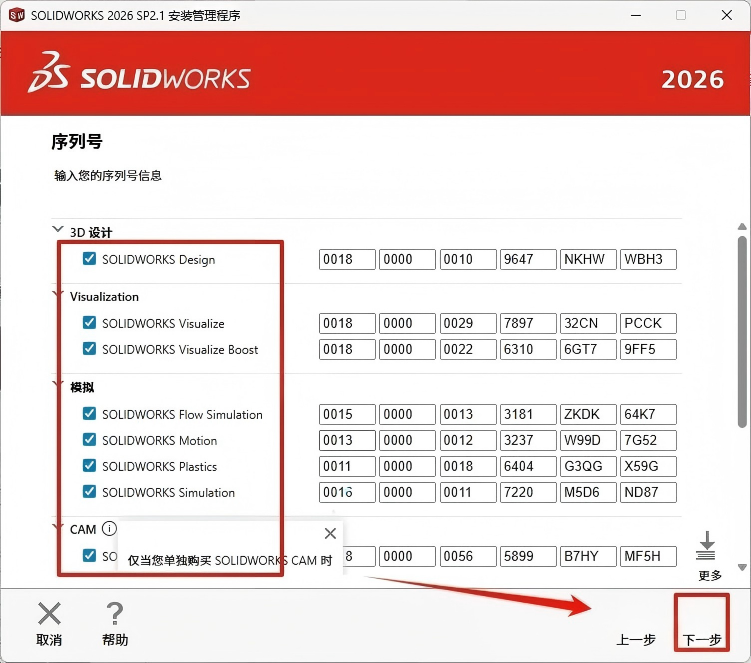Click Flow Simulation field containing 64K7

tap(649, 414)
